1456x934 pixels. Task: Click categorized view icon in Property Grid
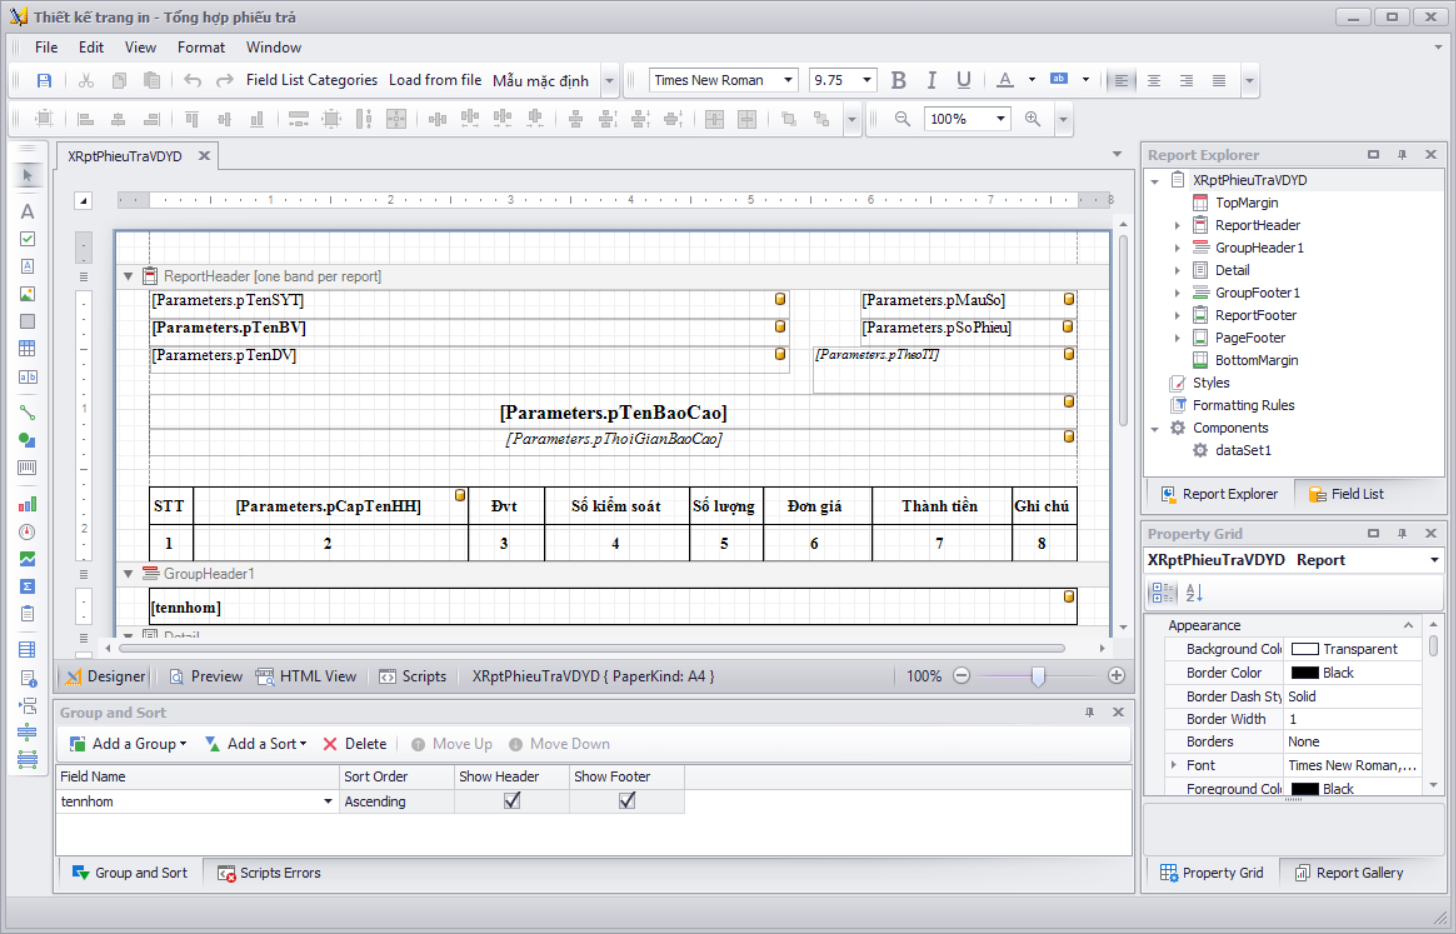[1163, 592]
